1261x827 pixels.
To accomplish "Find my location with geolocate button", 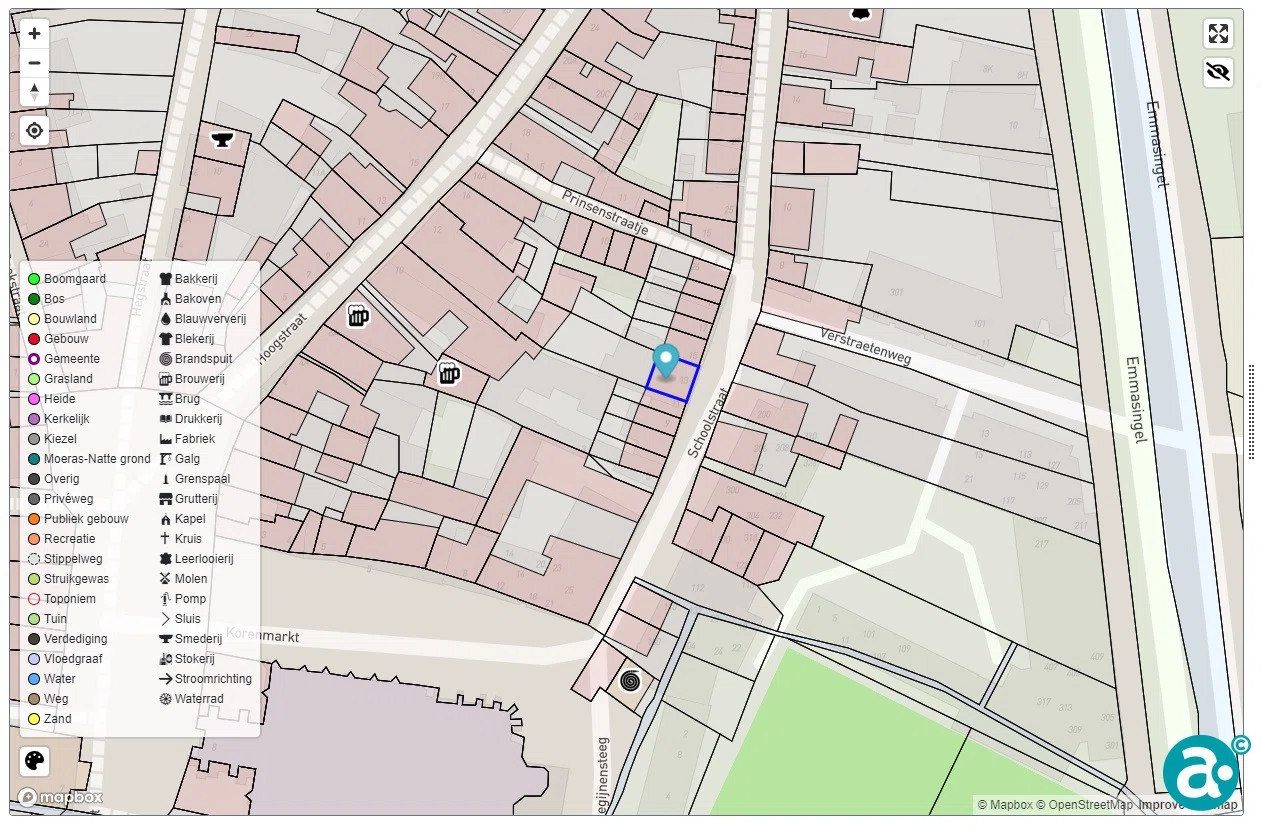I will click(x=35, y=131).
